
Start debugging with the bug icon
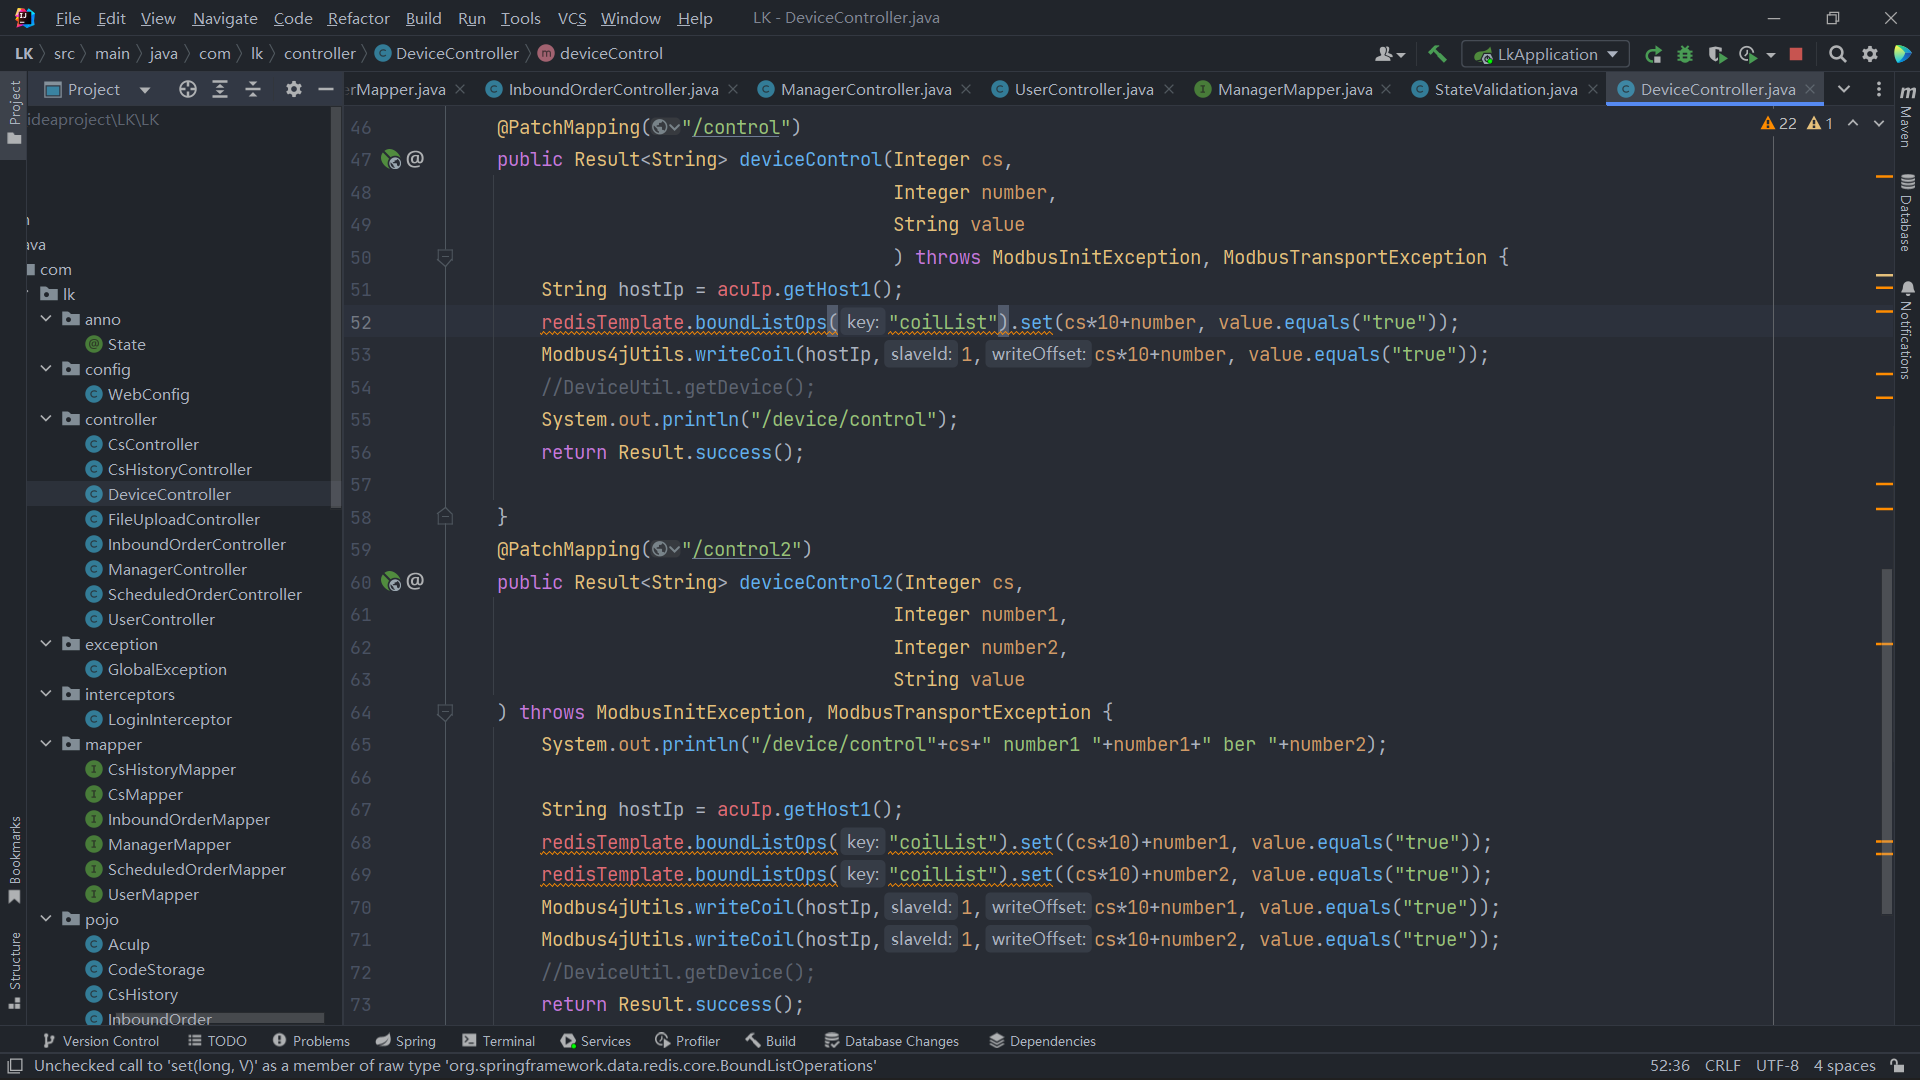1685,54
